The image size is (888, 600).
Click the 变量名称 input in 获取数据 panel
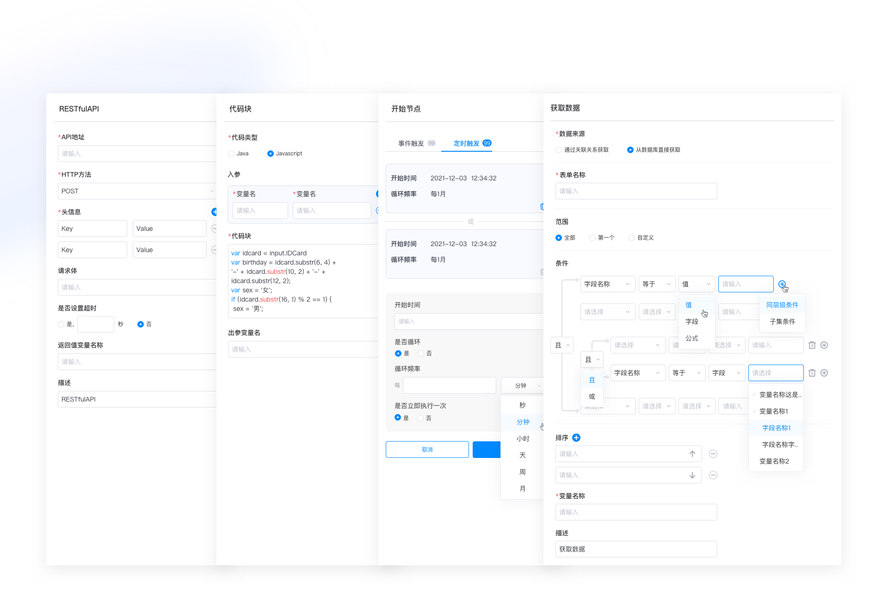click(x=636, y=512)
